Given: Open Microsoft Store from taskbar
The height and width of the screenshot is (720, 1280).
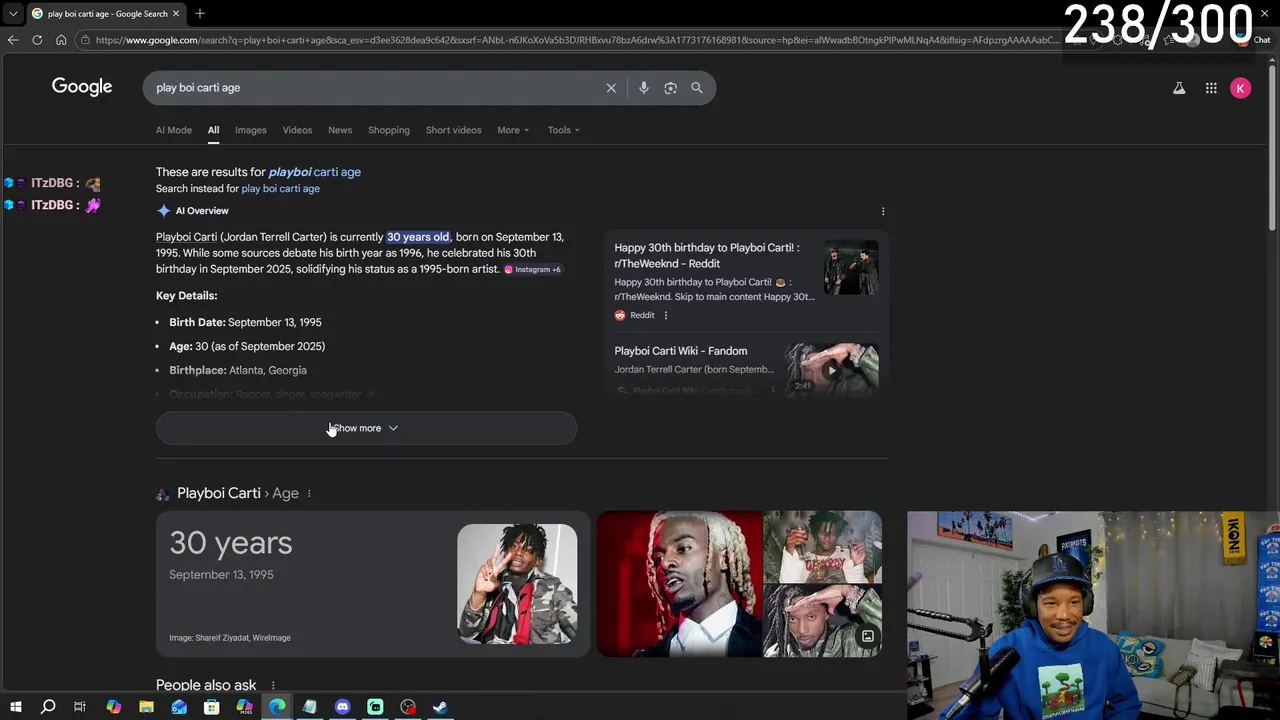Looking at the screenshot, I should (x=212, y=707).
